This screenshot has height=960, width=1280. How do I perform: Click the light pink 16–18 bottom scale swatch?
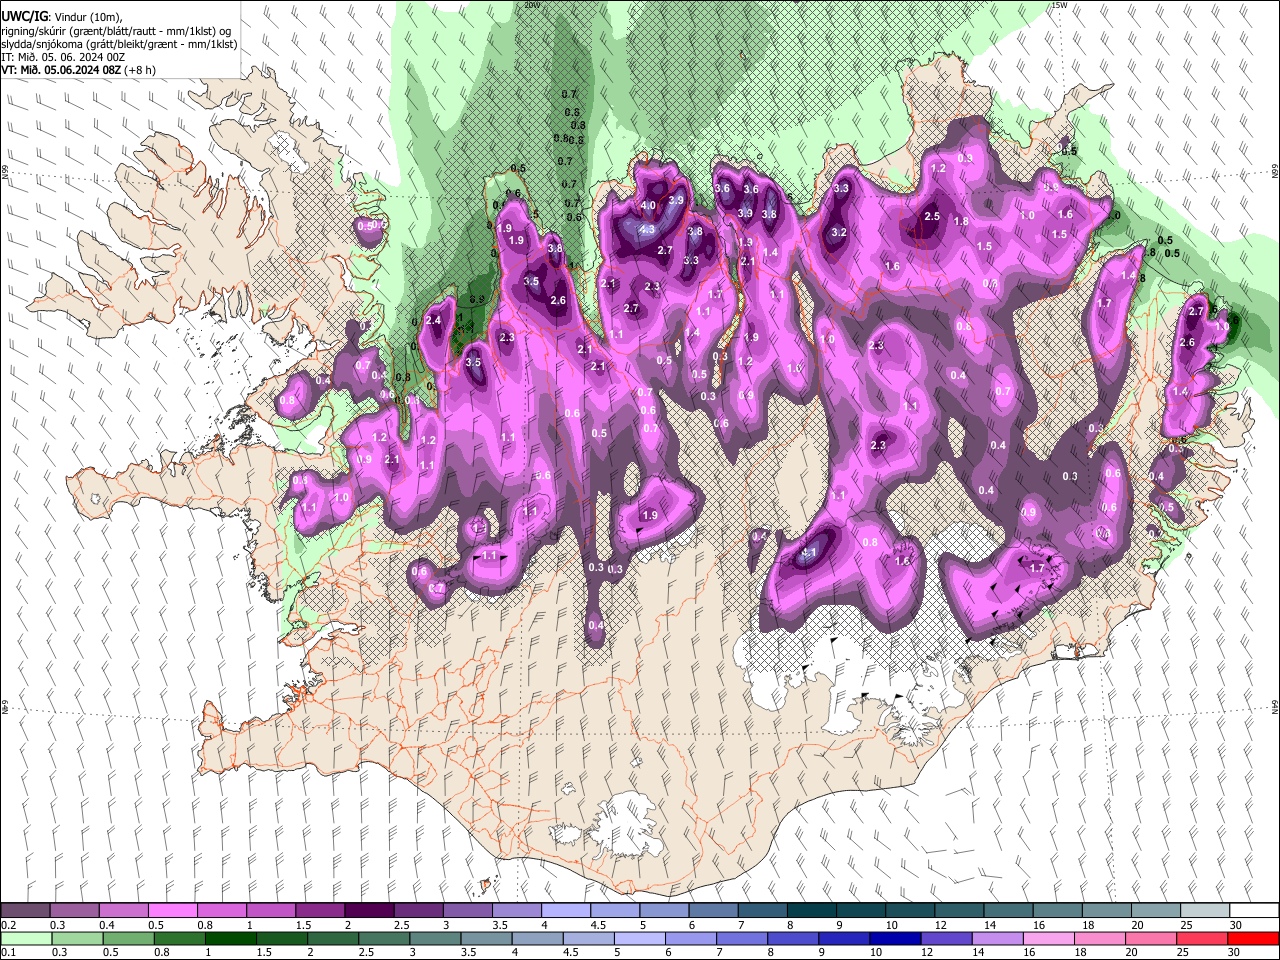[1048, 938]
